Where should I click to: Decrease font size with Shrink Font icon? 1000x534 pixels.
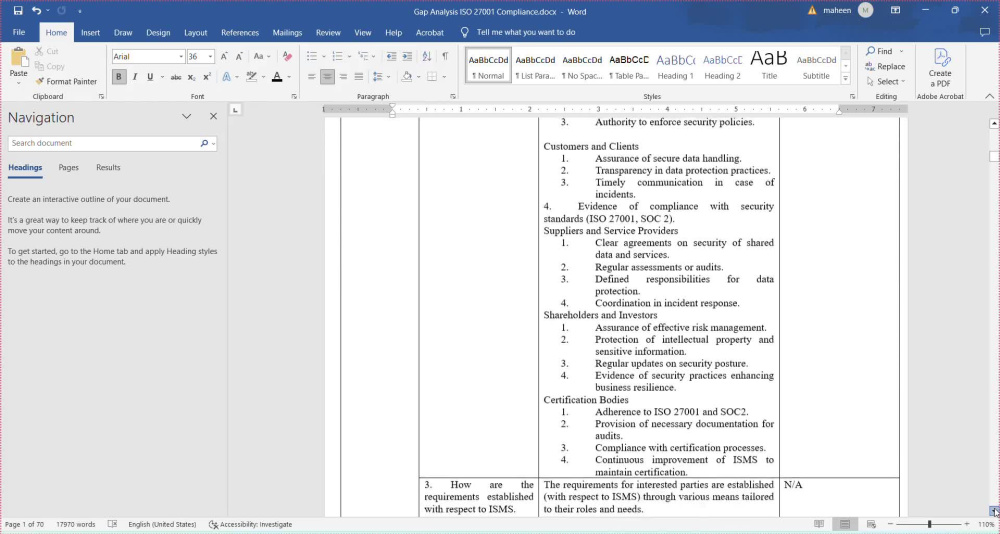click(240, 57)
